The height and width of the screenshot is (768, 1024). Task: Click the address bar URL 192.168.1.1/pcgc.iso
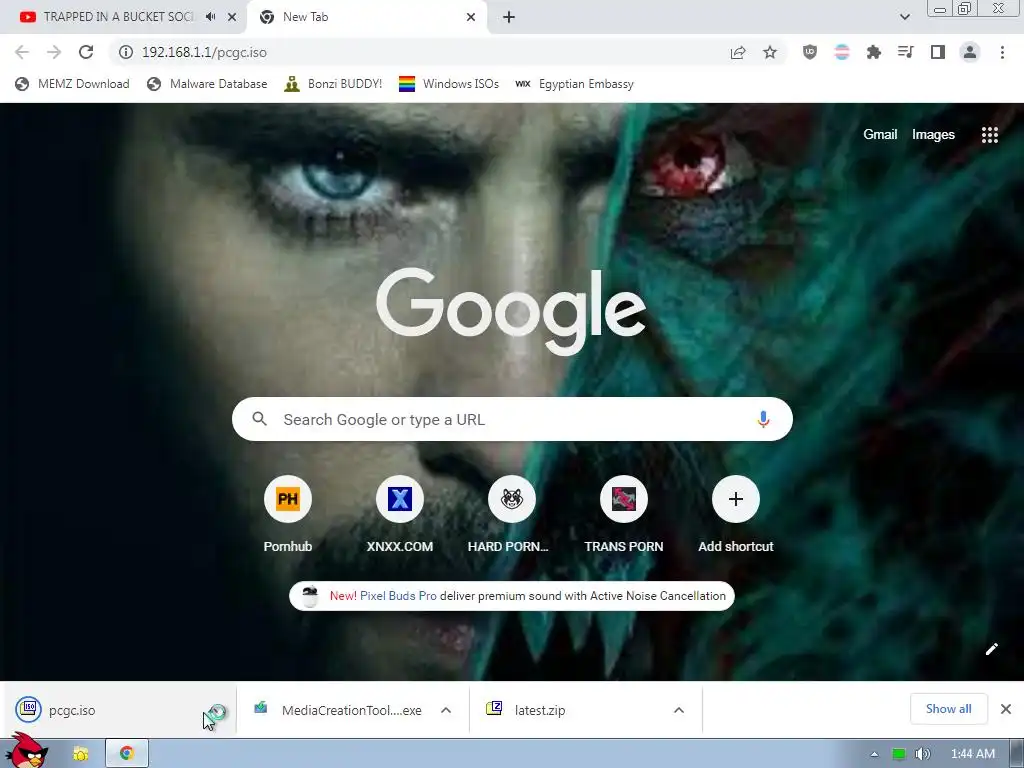click(x=204, y=52)
